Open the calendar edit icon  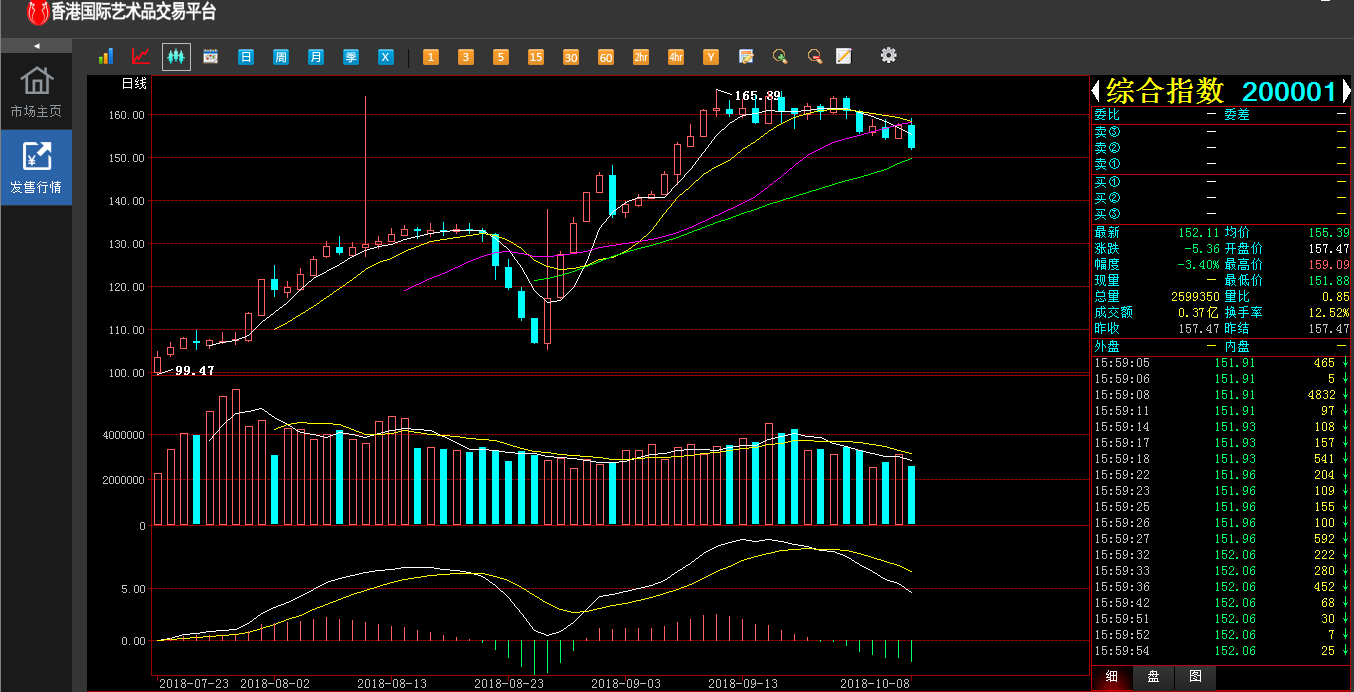[x=746, y=56]
